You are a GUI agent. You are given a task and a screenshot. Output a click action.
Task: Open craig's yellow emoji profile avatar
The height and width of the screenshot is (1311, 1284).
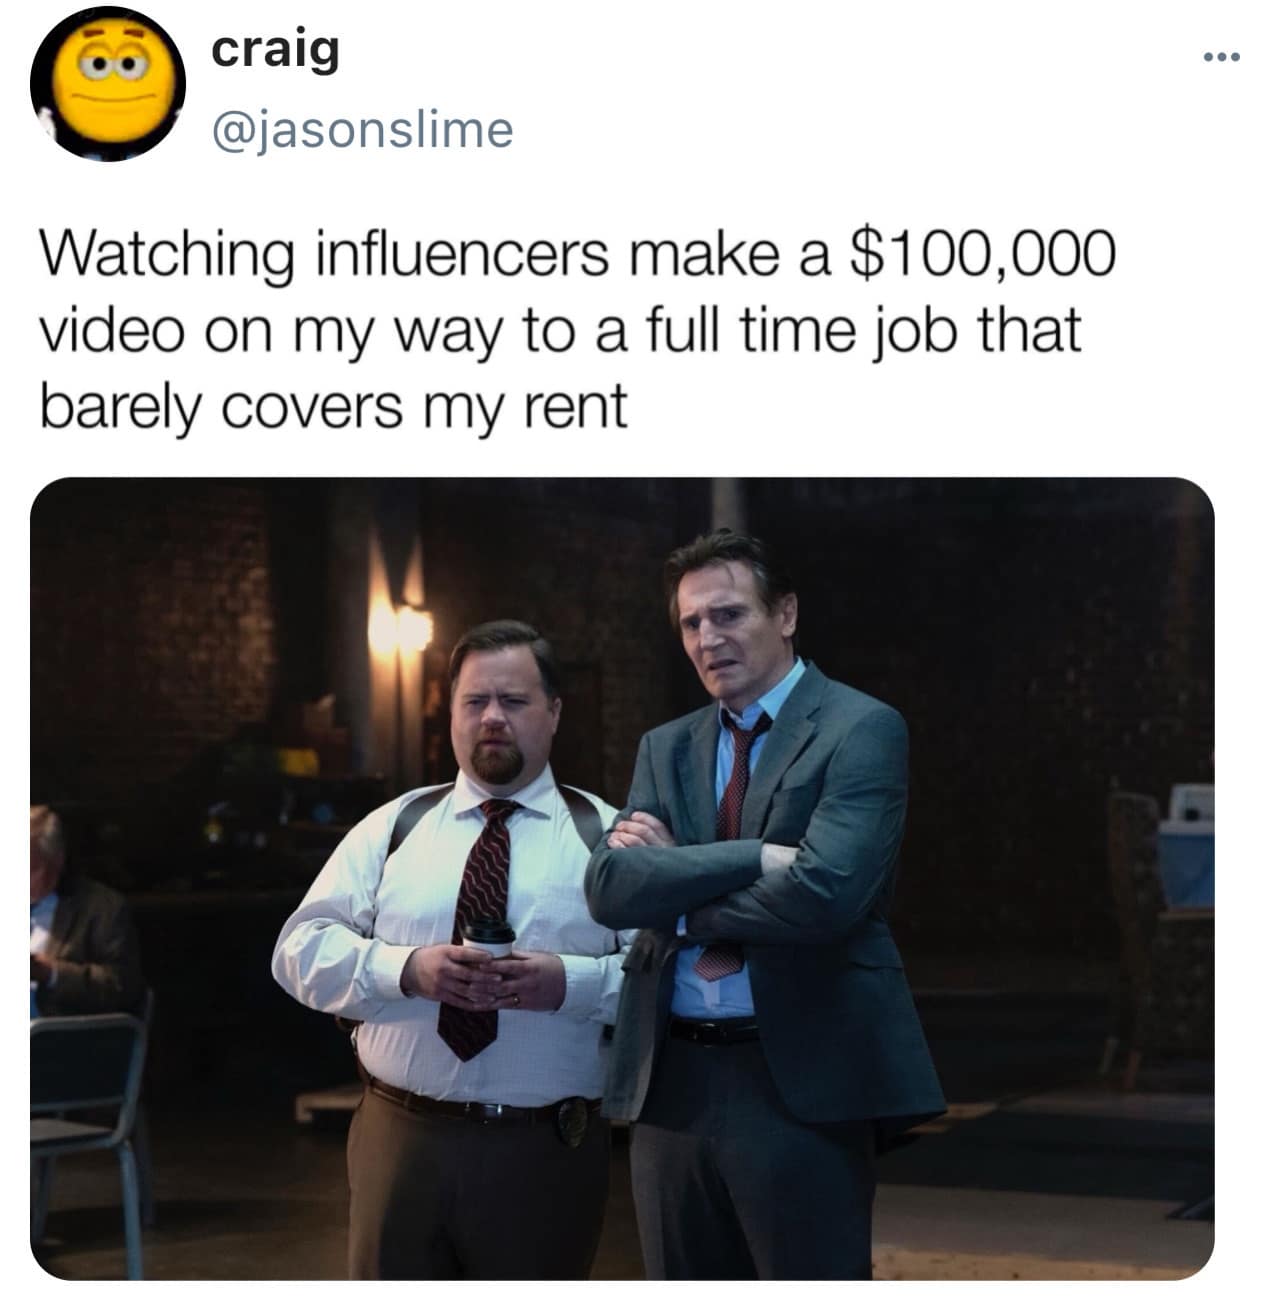108,83
